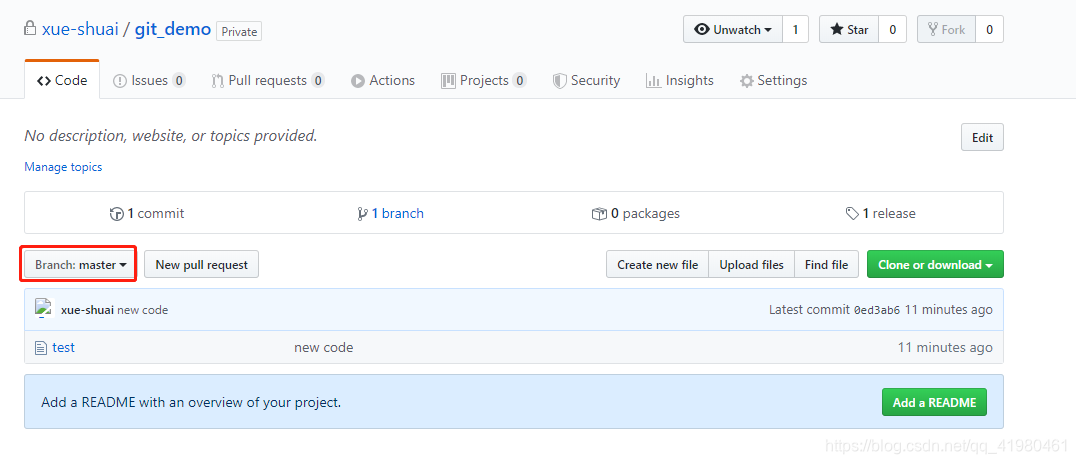View the 1 commit history

[147, 213]
